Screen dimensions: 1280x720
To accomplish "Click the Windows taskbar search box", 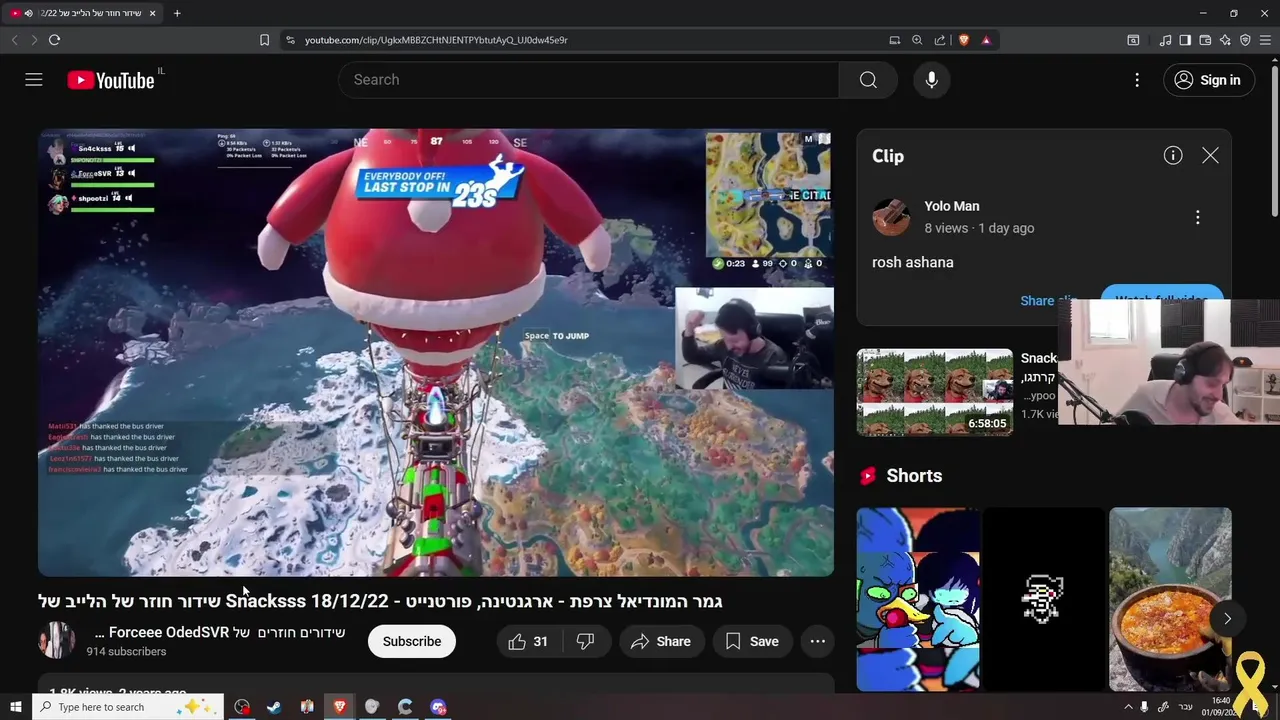I will point(128,707).
